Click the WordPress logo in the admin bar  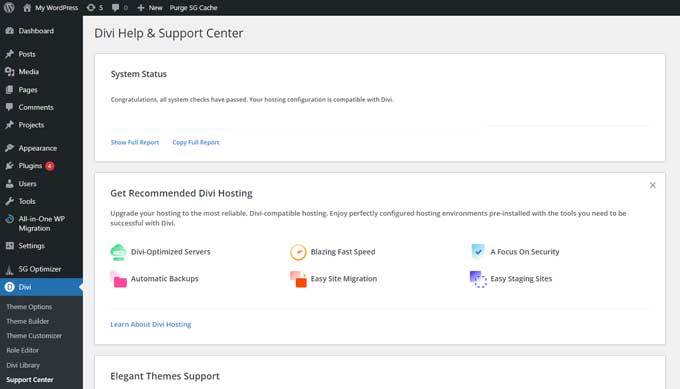tap(9, 7)
